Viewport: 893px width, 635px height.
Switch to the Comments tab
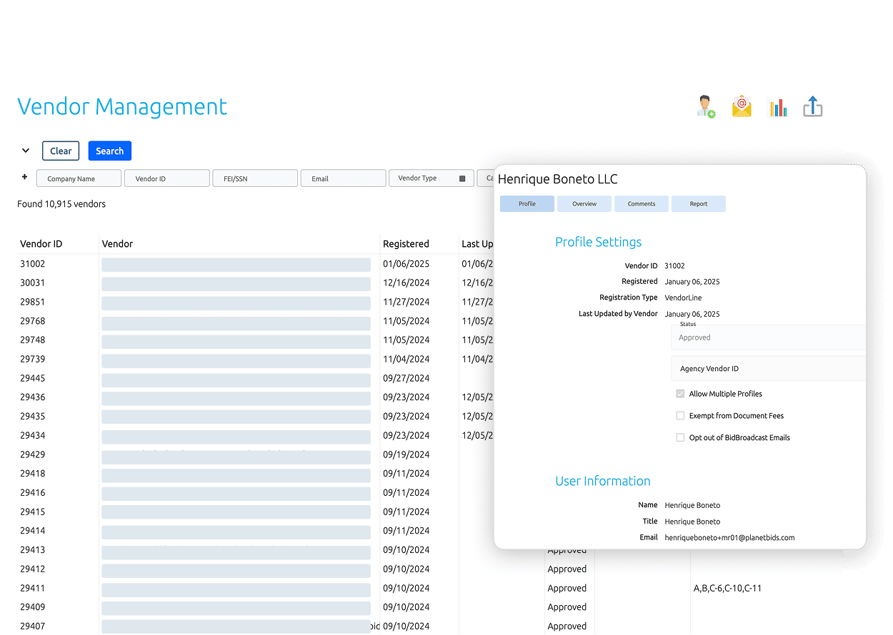641,204
